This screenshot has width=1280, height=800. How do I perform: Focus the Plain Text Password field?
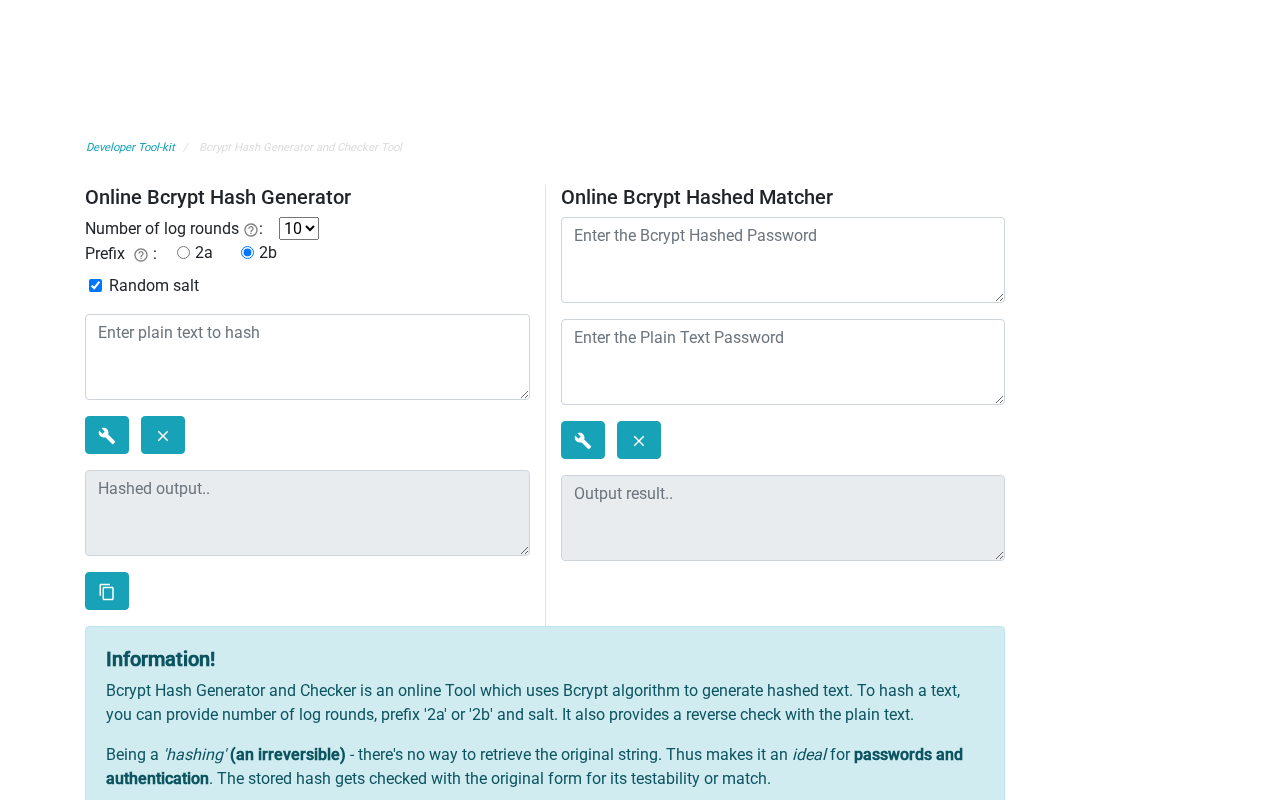(x=782, y=362)
